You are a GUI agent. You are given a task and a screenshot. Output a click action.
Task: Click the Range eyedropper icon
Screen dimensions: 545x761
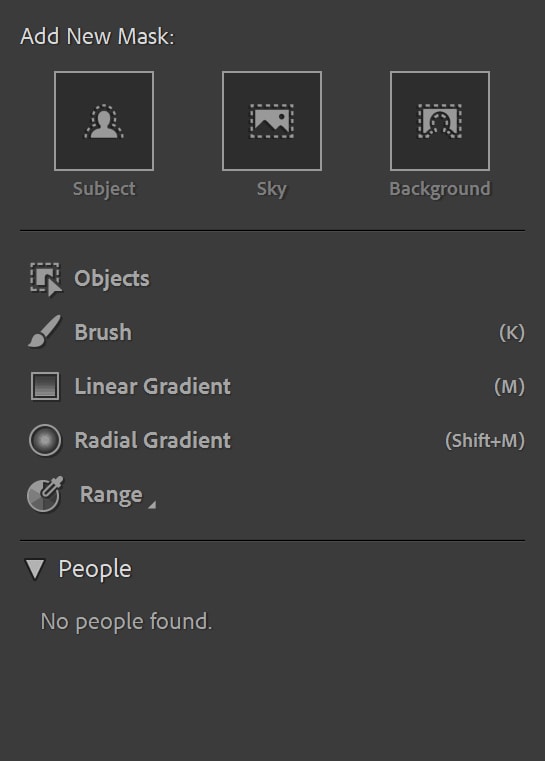(x=45, y=494)
